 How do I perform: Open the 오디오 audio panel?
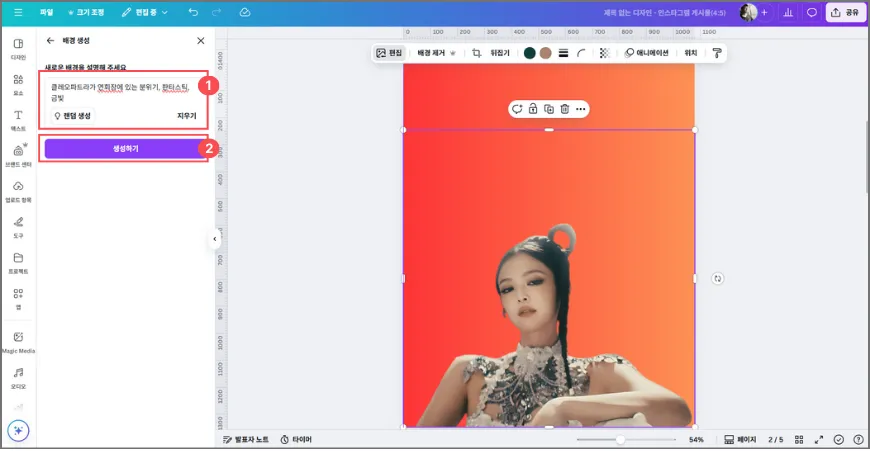coord(18,378)
